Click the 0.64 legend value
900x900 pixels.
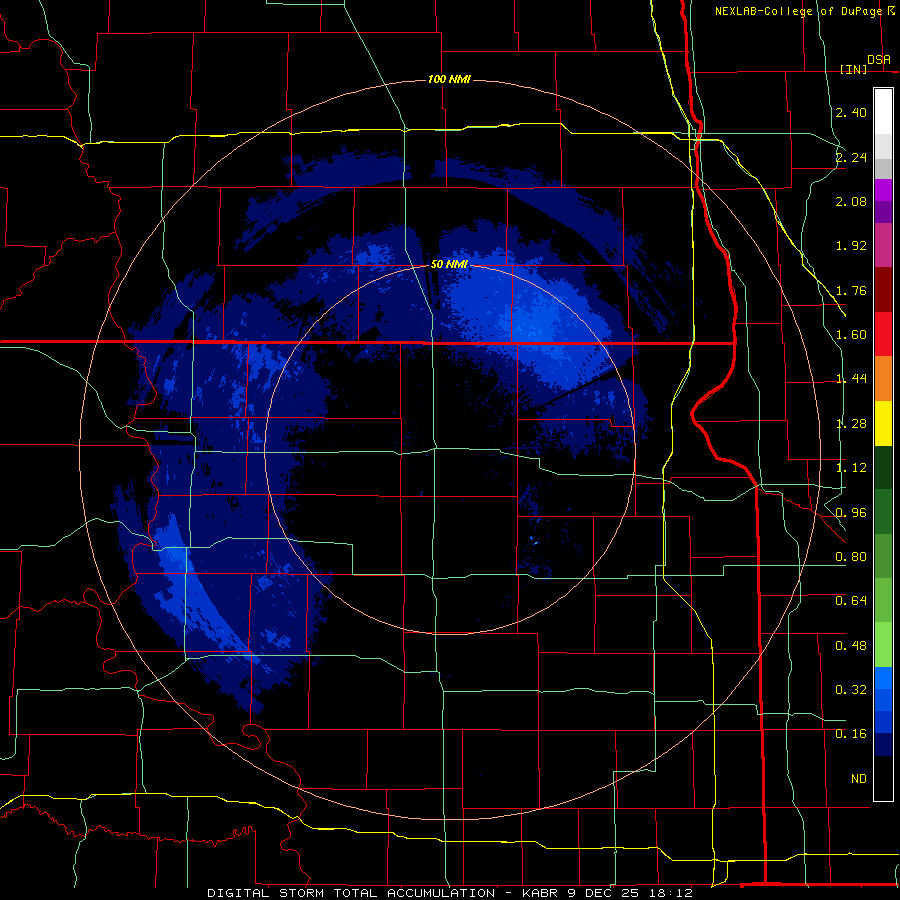pos(851,601)
